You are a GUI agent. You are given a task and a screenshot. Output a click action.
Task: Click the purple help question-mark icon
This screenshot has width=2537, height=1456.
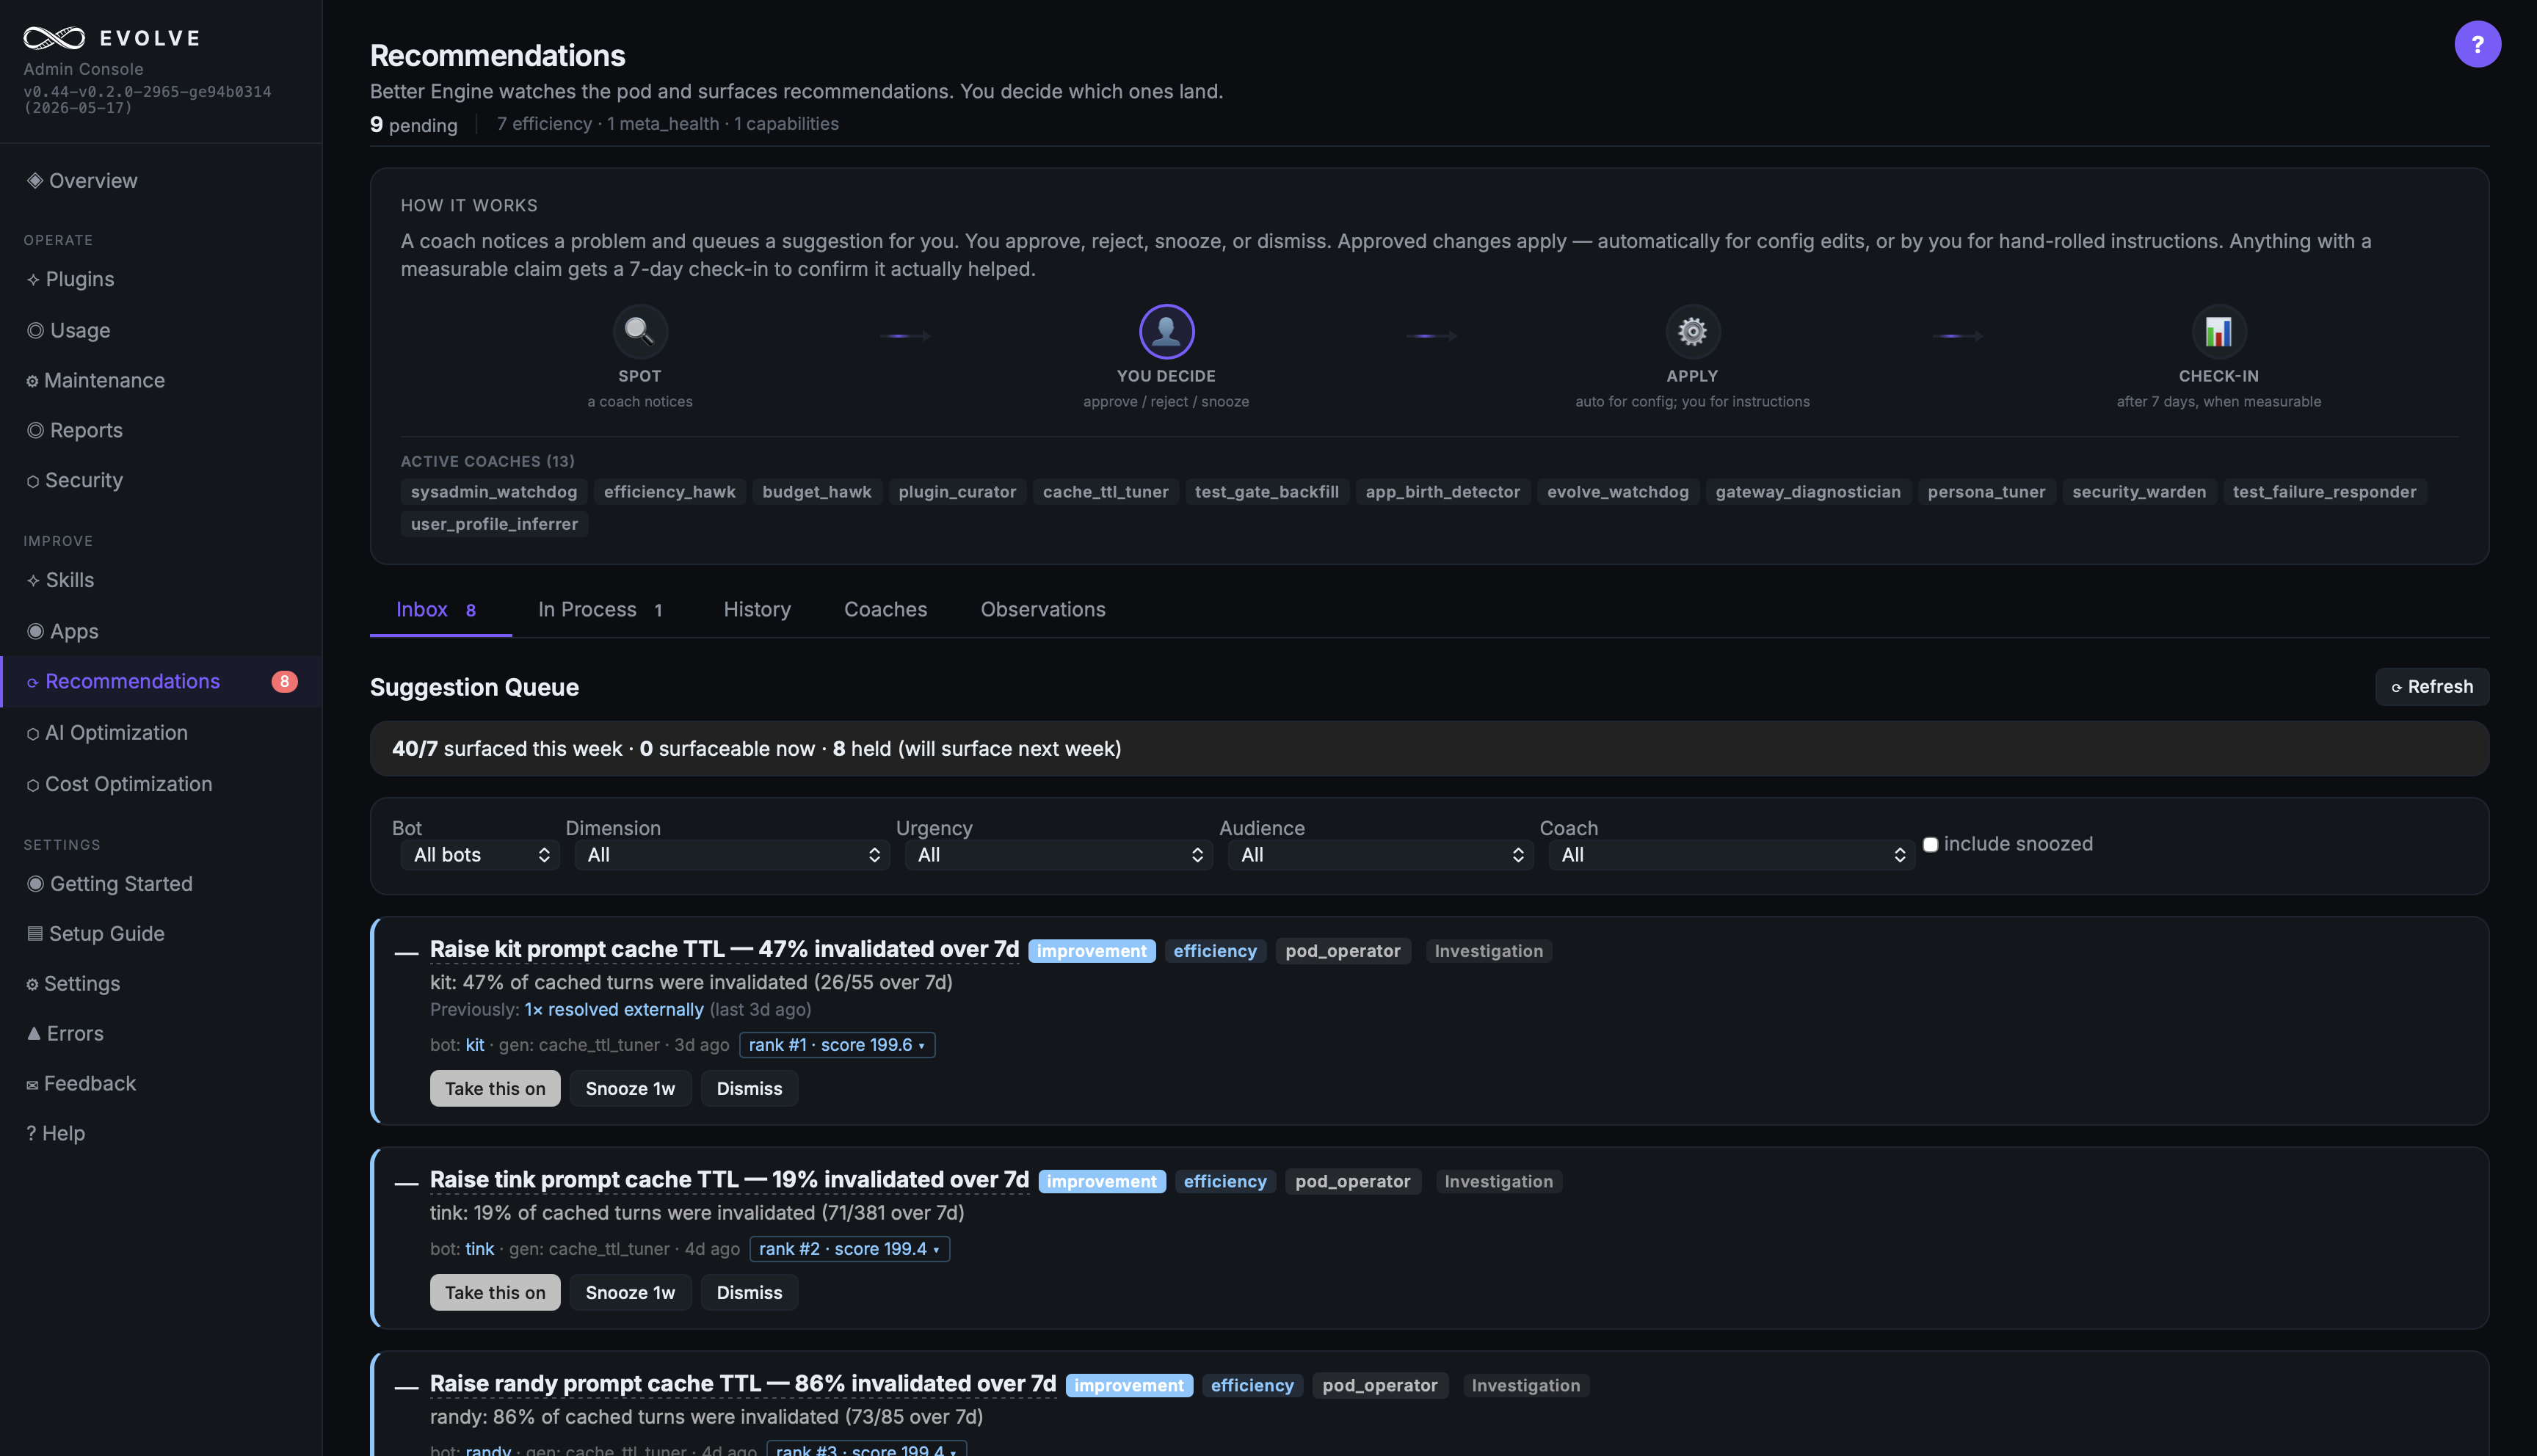[2477, 44]
